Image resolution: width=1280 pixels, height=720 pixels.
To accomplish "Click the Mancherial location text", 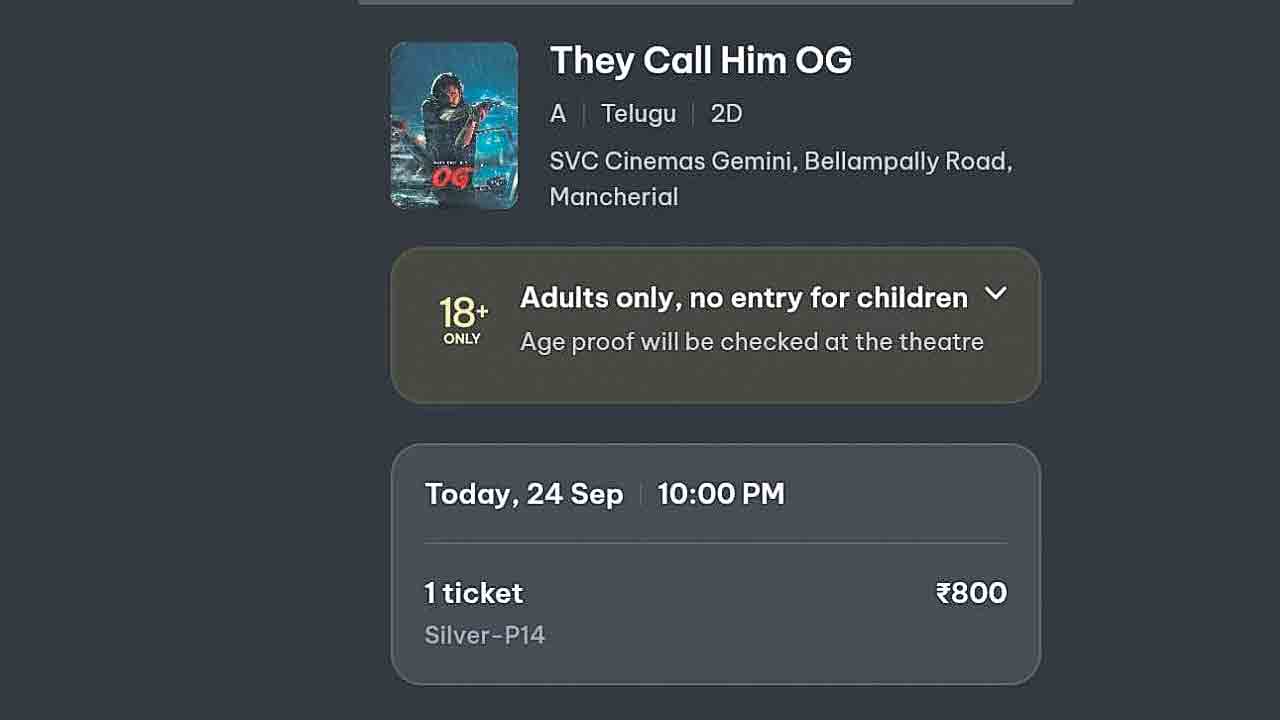I will (613, 196).
